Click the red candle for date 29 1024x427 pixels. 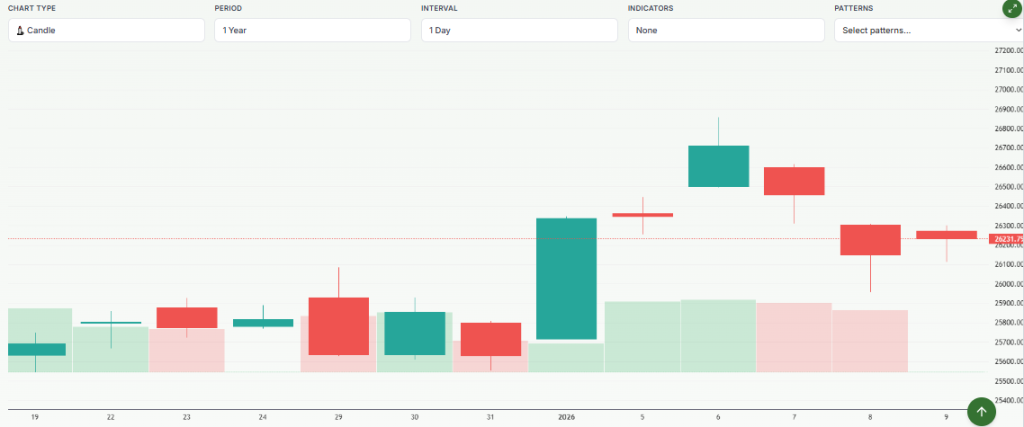point(338,326)
